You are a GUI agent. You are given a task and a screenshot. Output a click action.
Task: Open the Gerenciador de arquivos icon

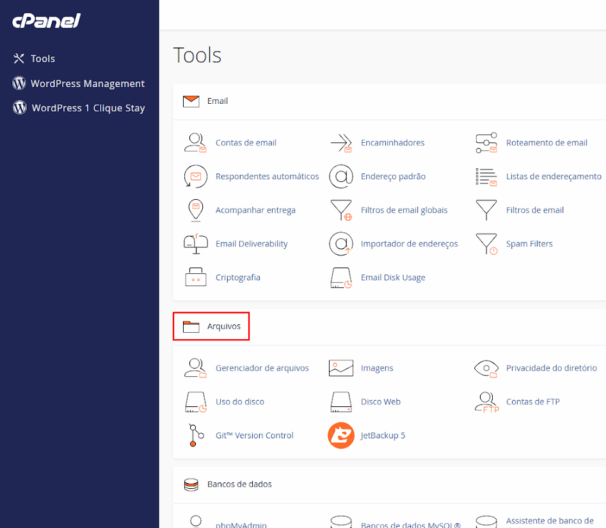pos(195,368)
